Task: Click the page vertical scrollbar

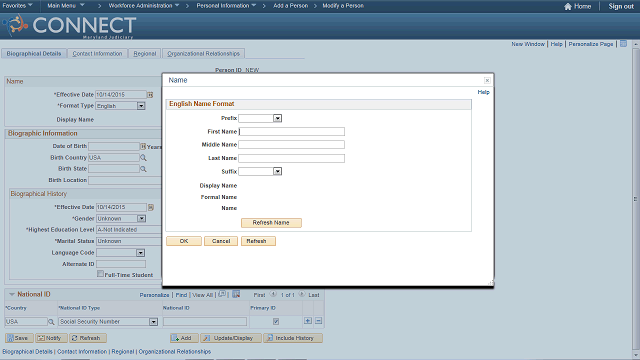Action: pos(636,199)
